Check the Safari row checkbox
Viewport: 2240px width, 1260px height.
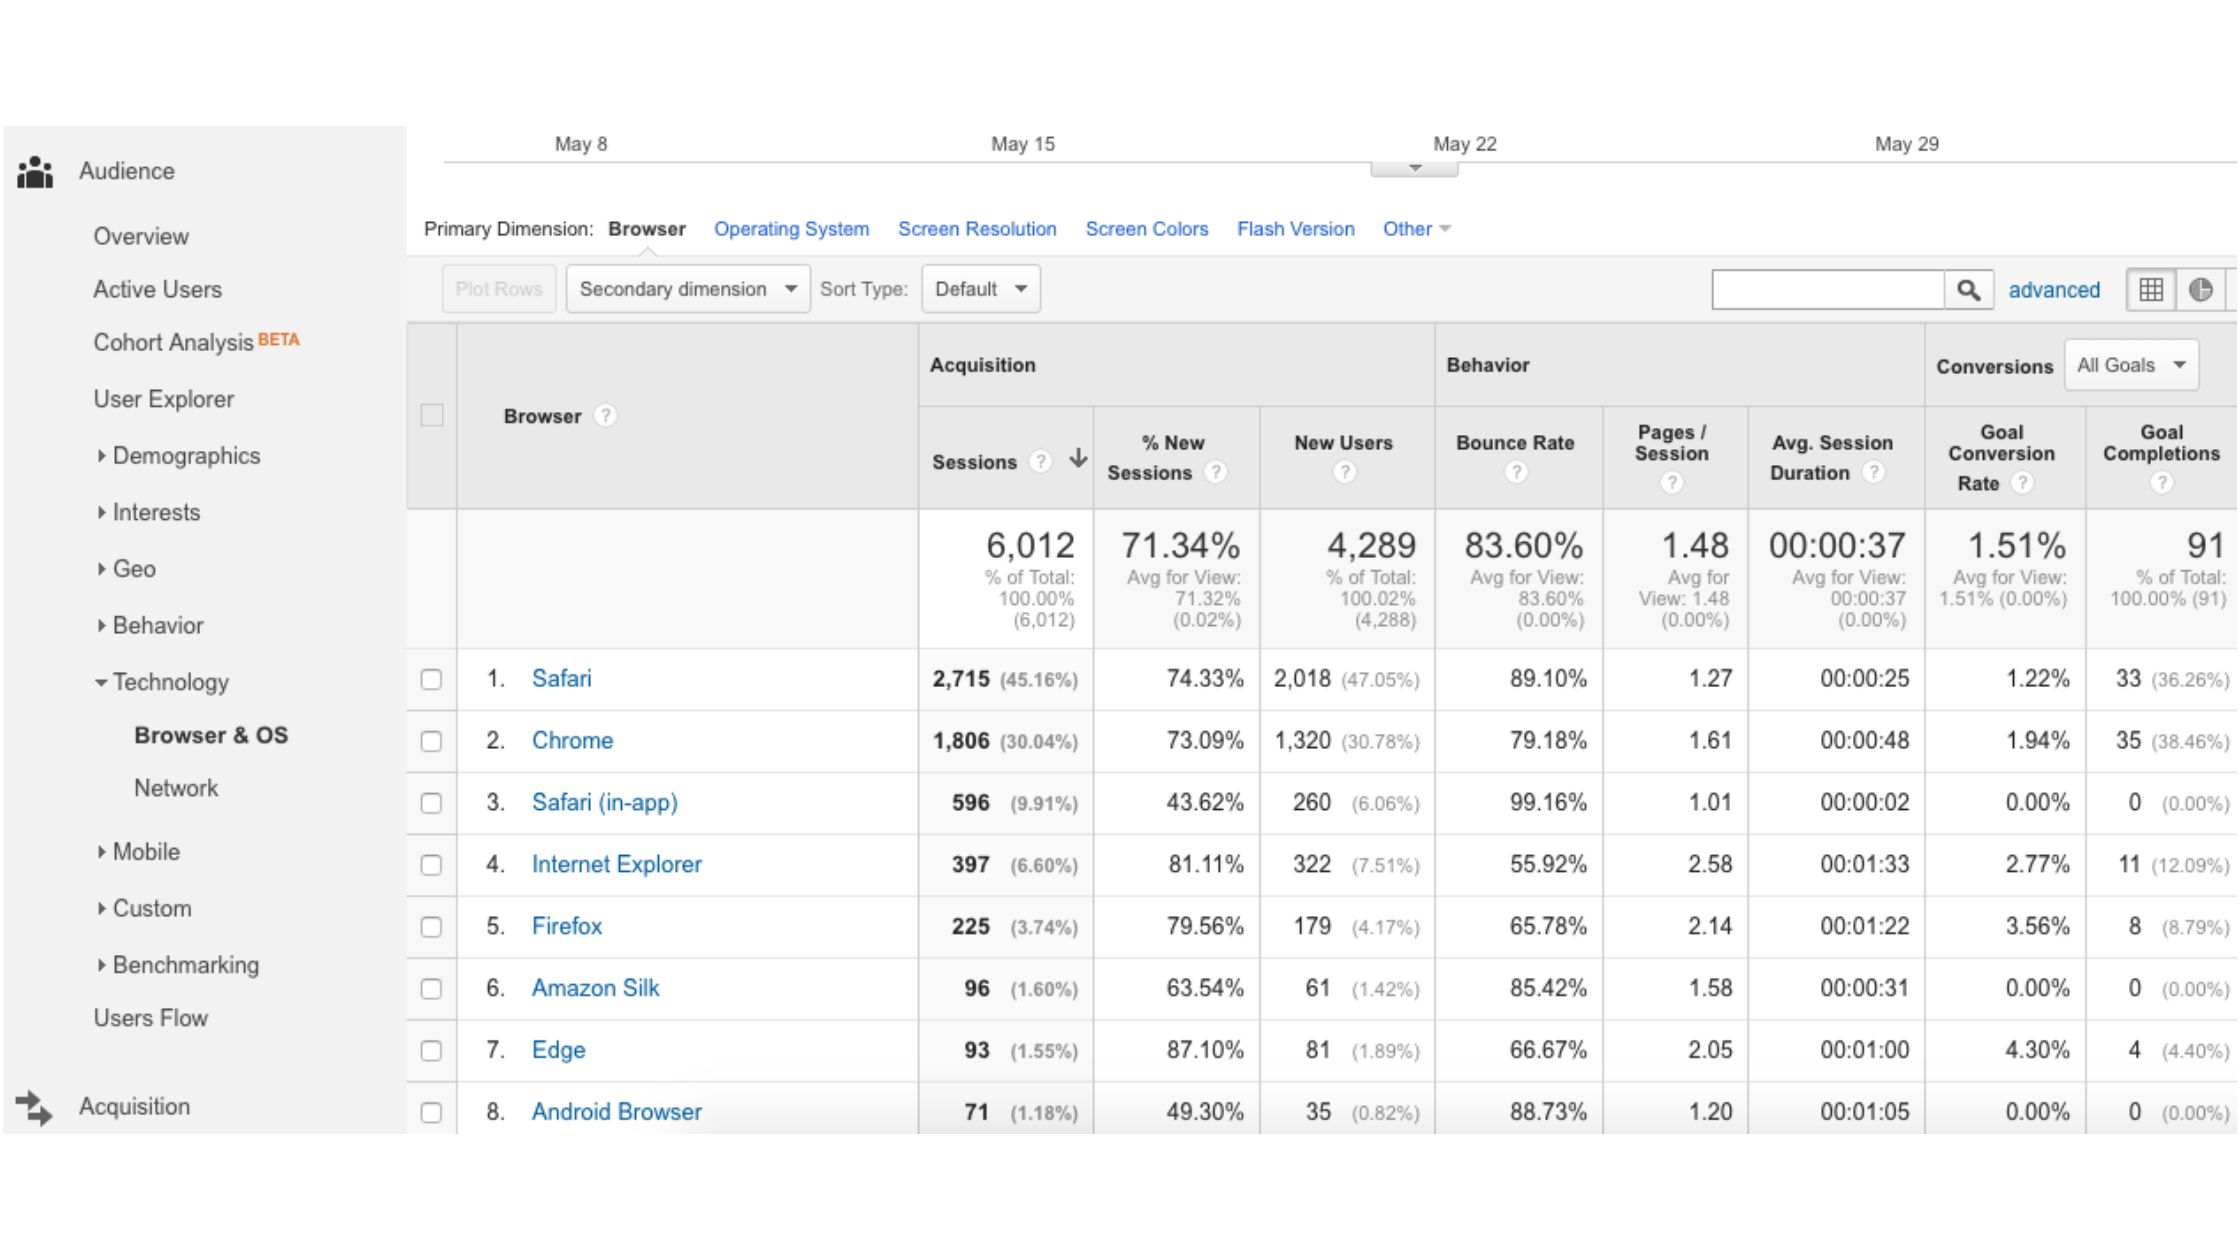tap(431, 680)
